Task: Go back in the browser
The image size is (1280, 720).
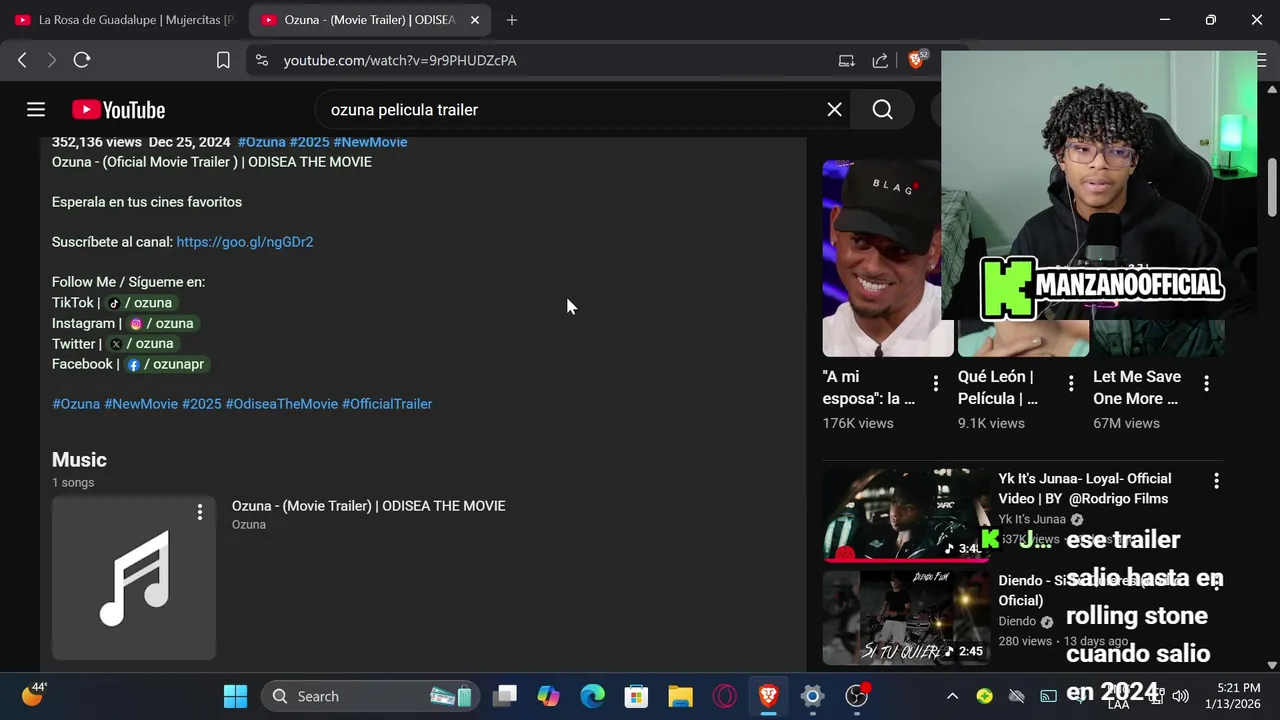Action: click(22, 60)
